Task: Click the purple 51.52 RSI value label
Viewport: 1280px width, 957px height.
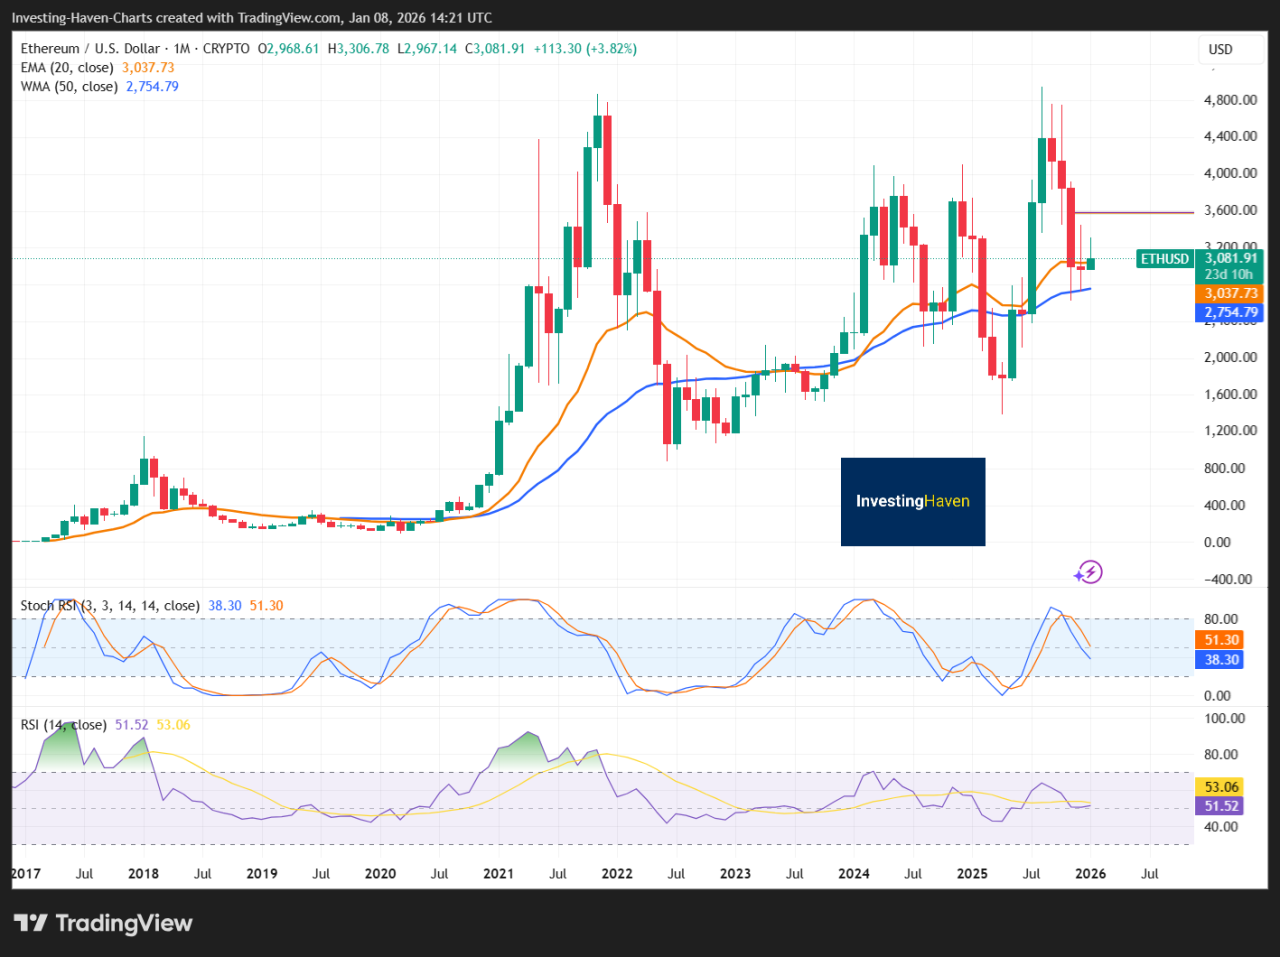Action: 1221,806
